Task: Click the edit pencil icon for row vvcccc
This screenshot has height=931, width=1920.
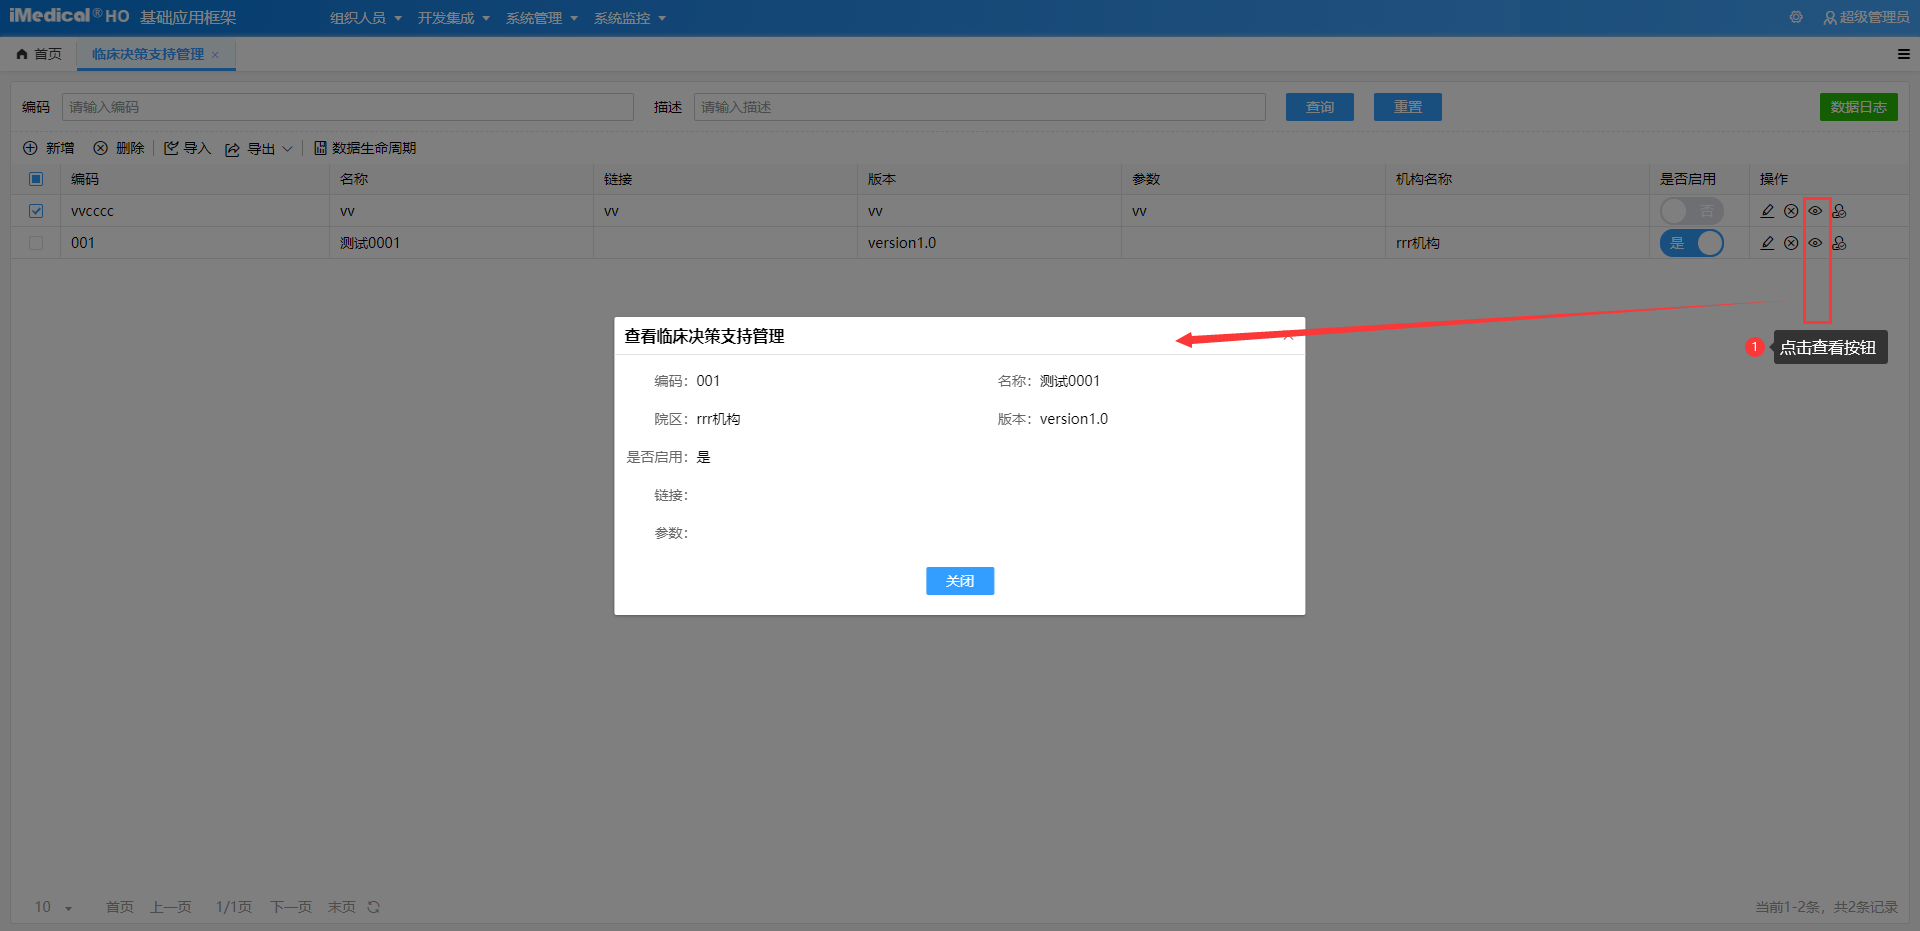Action: click(1767, 211)
